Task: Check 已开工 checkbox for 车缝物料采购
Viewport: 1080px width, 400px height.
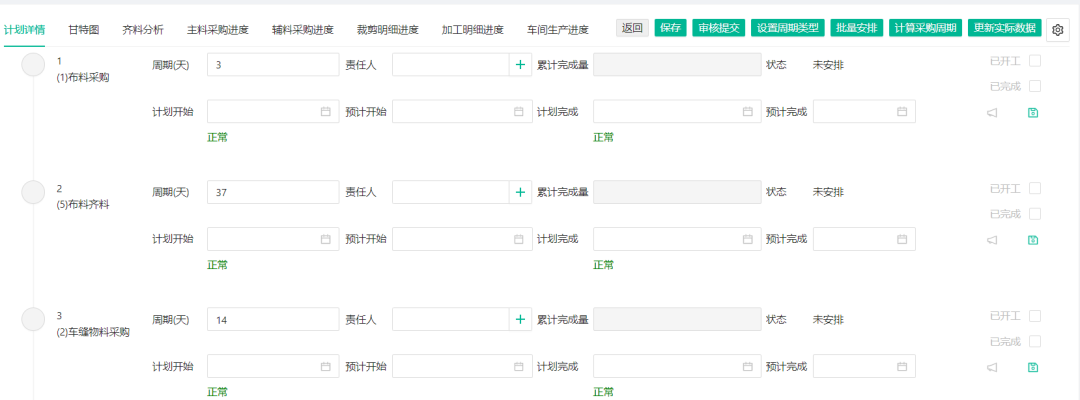Action: pos(1035,316)
